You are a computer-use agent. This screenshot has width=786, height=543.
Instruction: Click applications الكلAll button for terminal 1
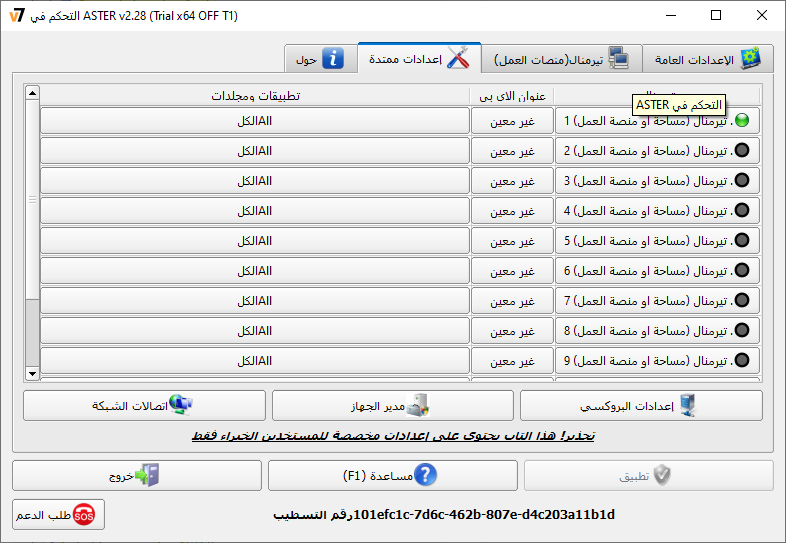(x=255, y=120)
